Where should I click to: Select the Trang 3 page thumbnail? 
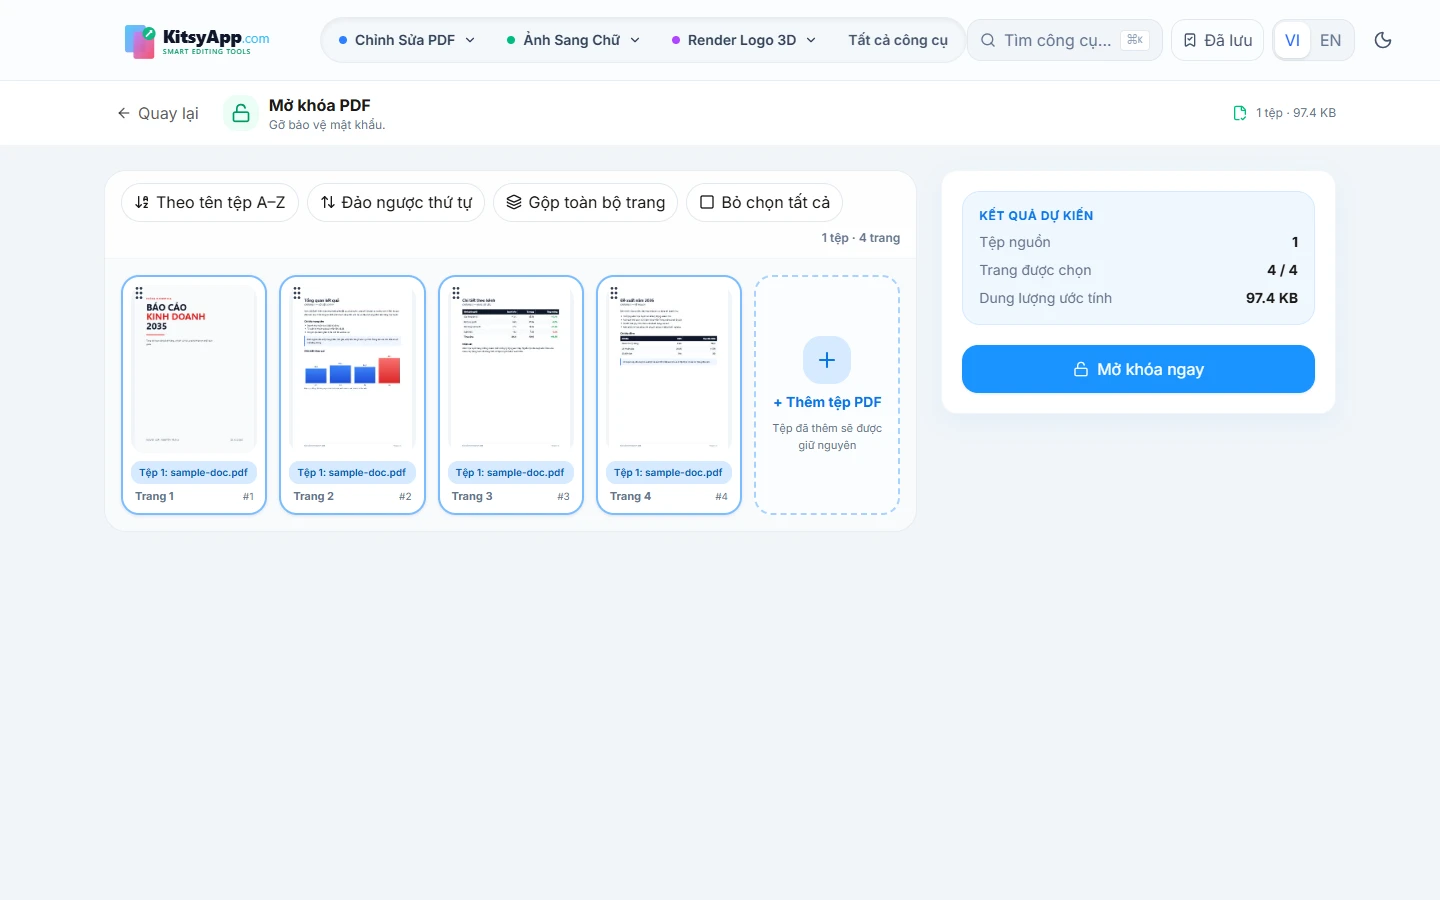(510, 367)
